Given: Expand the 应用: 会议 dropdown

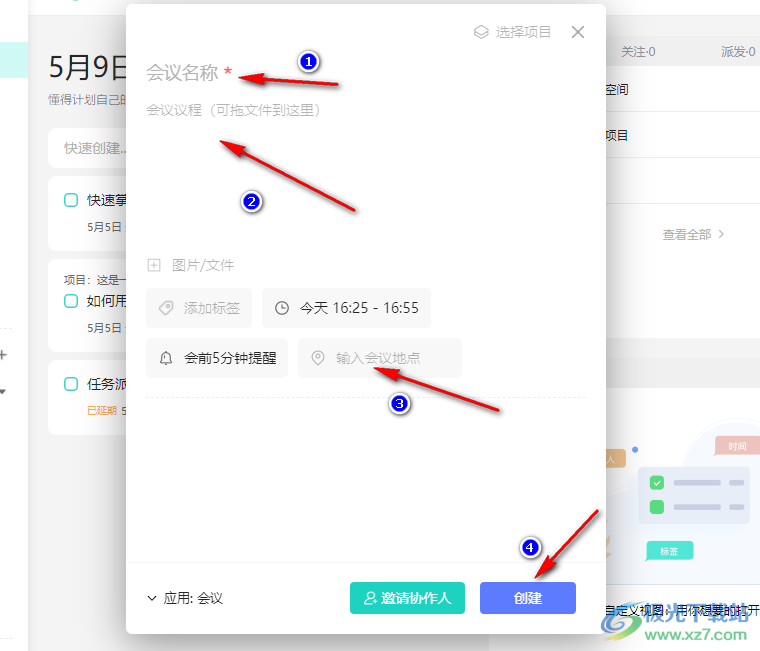Looking at the screenshot, I should tap(185, 598).
